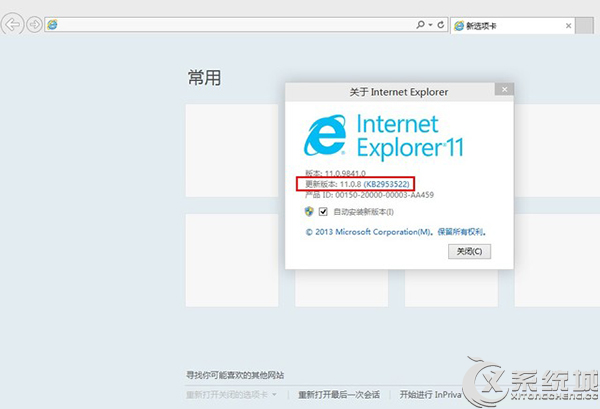Click the 常用 heading on new tab page
This screenshot has width=600, height=409.
tap(204, 78)
